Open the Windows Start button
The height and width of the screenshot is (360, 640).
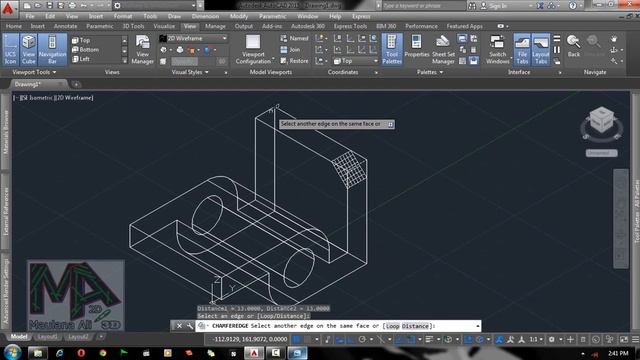(x=12, y=352)
